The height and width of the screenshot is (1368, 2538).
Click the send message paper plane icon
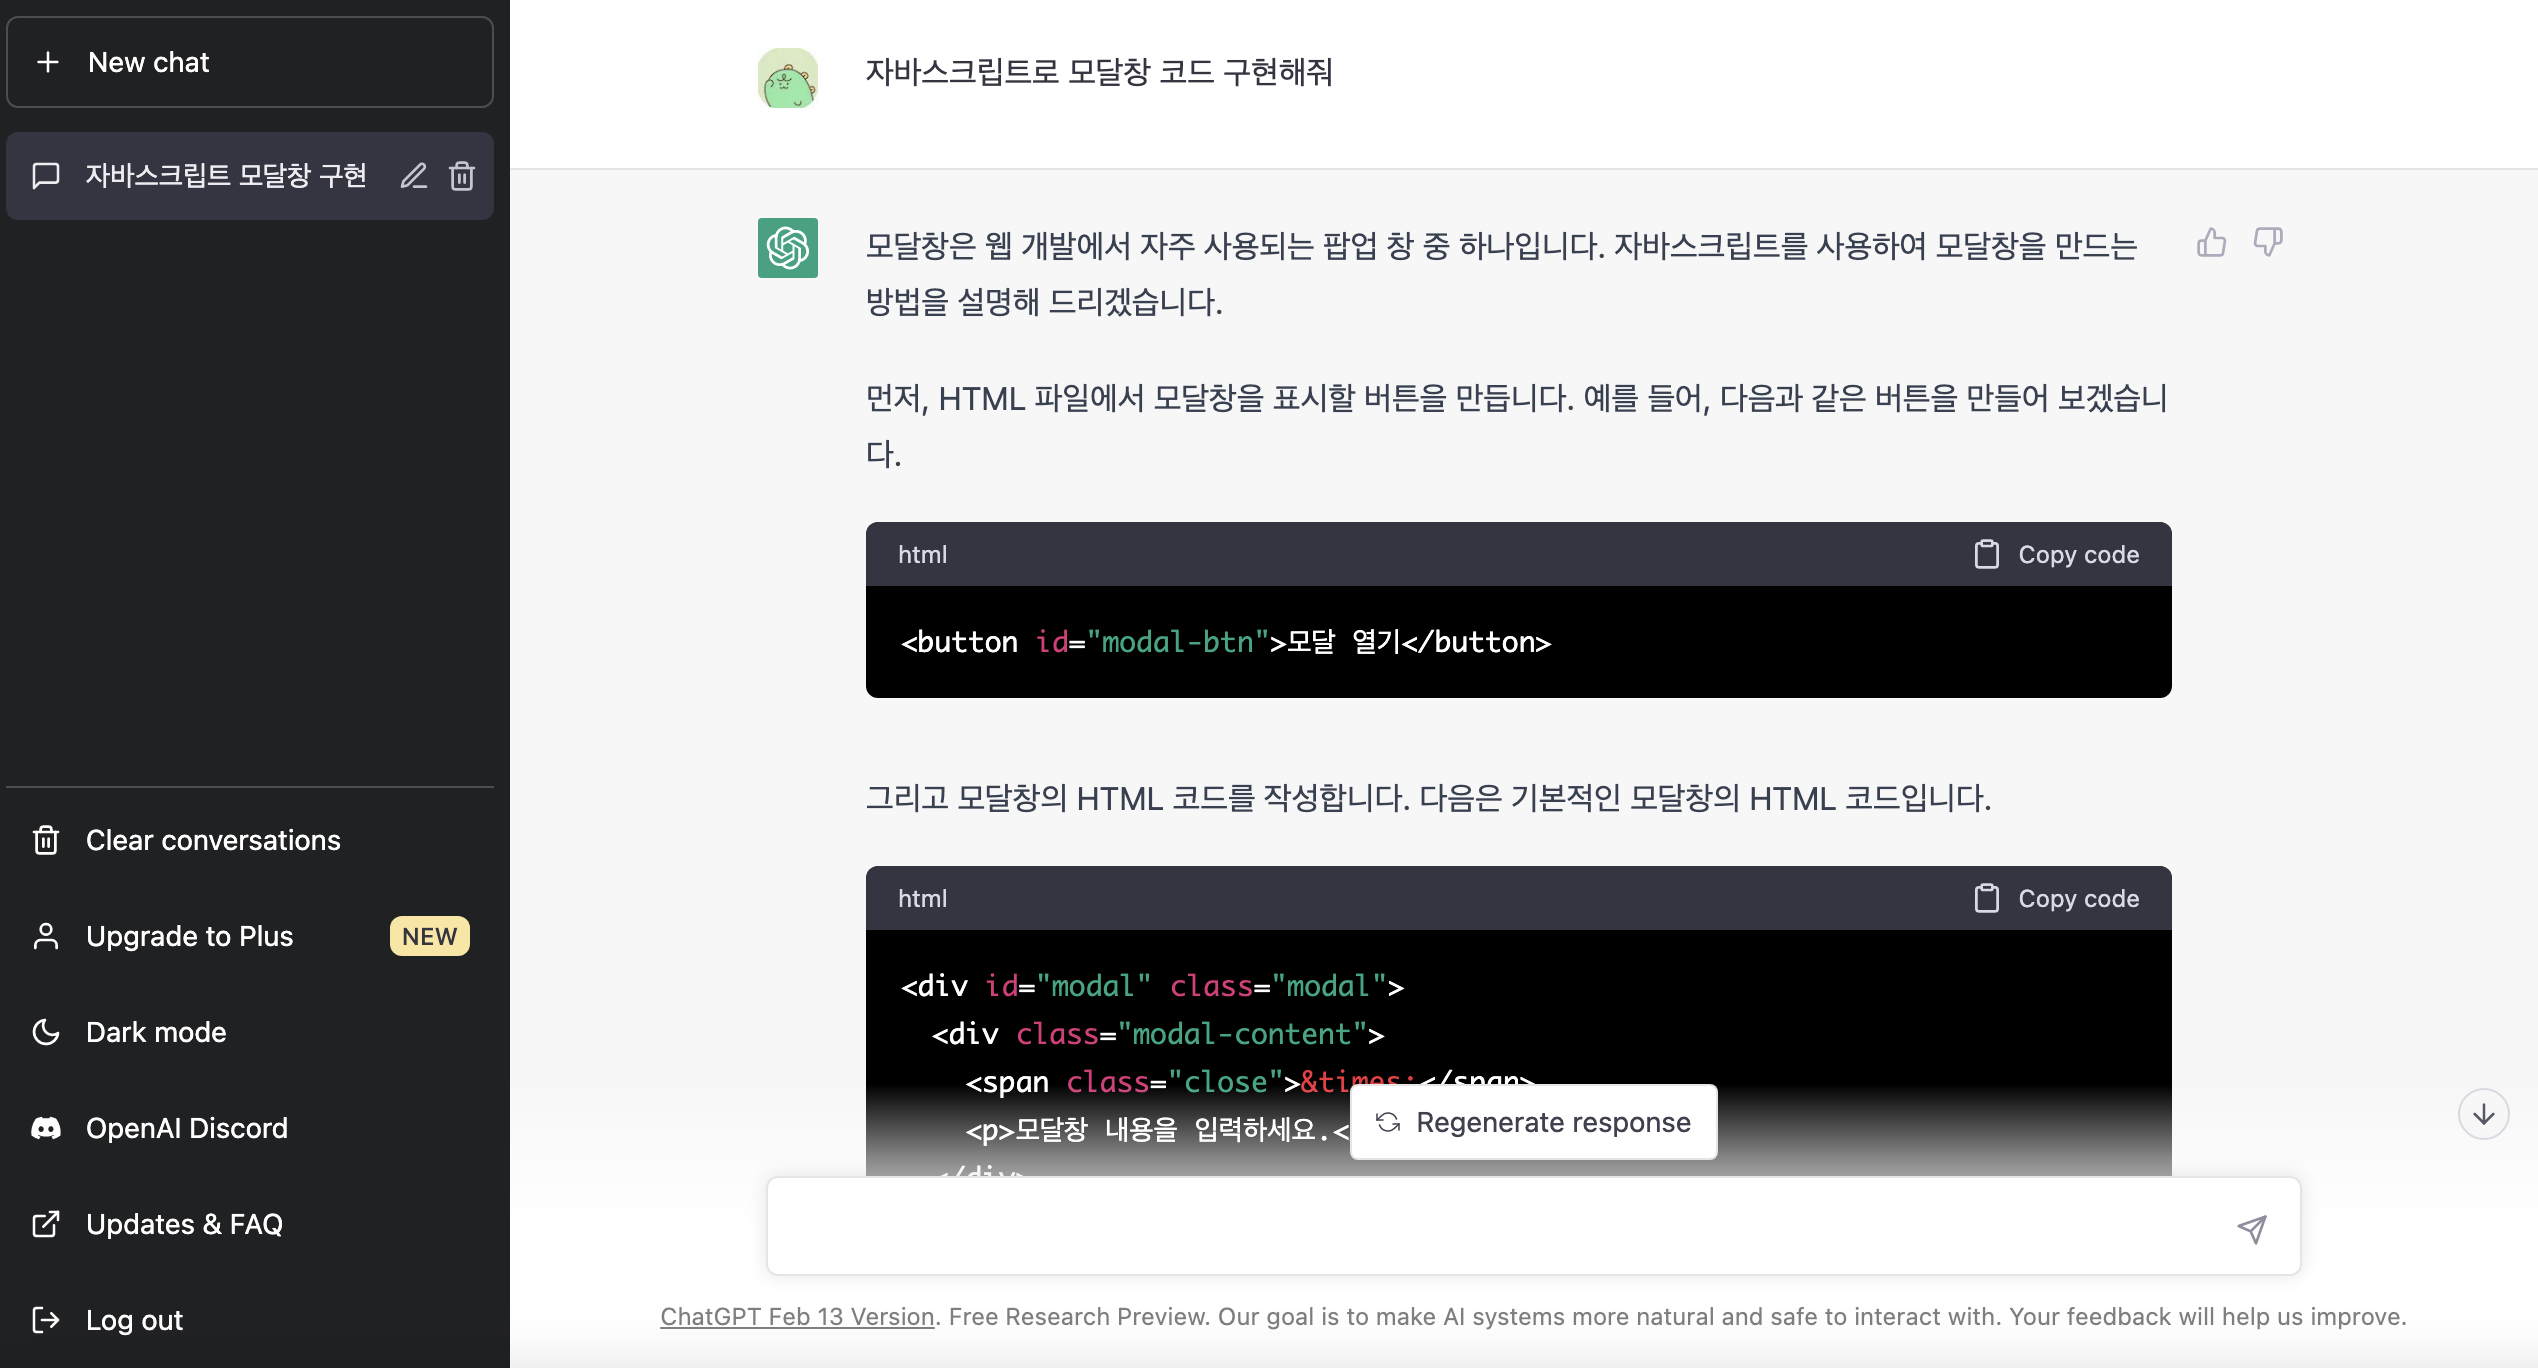tap(2251, 1228)
